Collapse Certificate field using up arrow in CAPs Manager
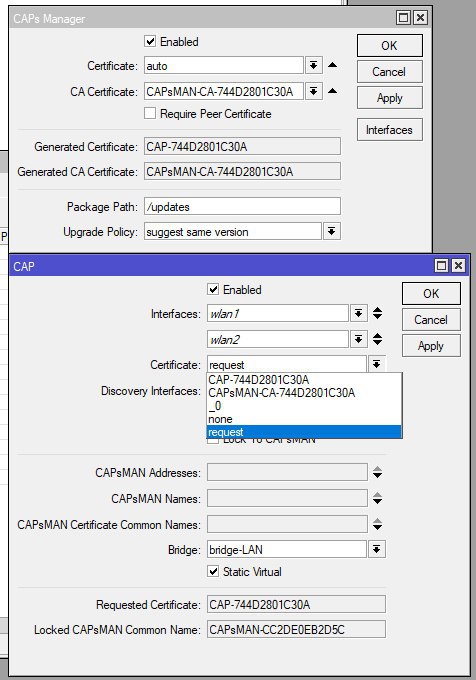 [333, 65]
